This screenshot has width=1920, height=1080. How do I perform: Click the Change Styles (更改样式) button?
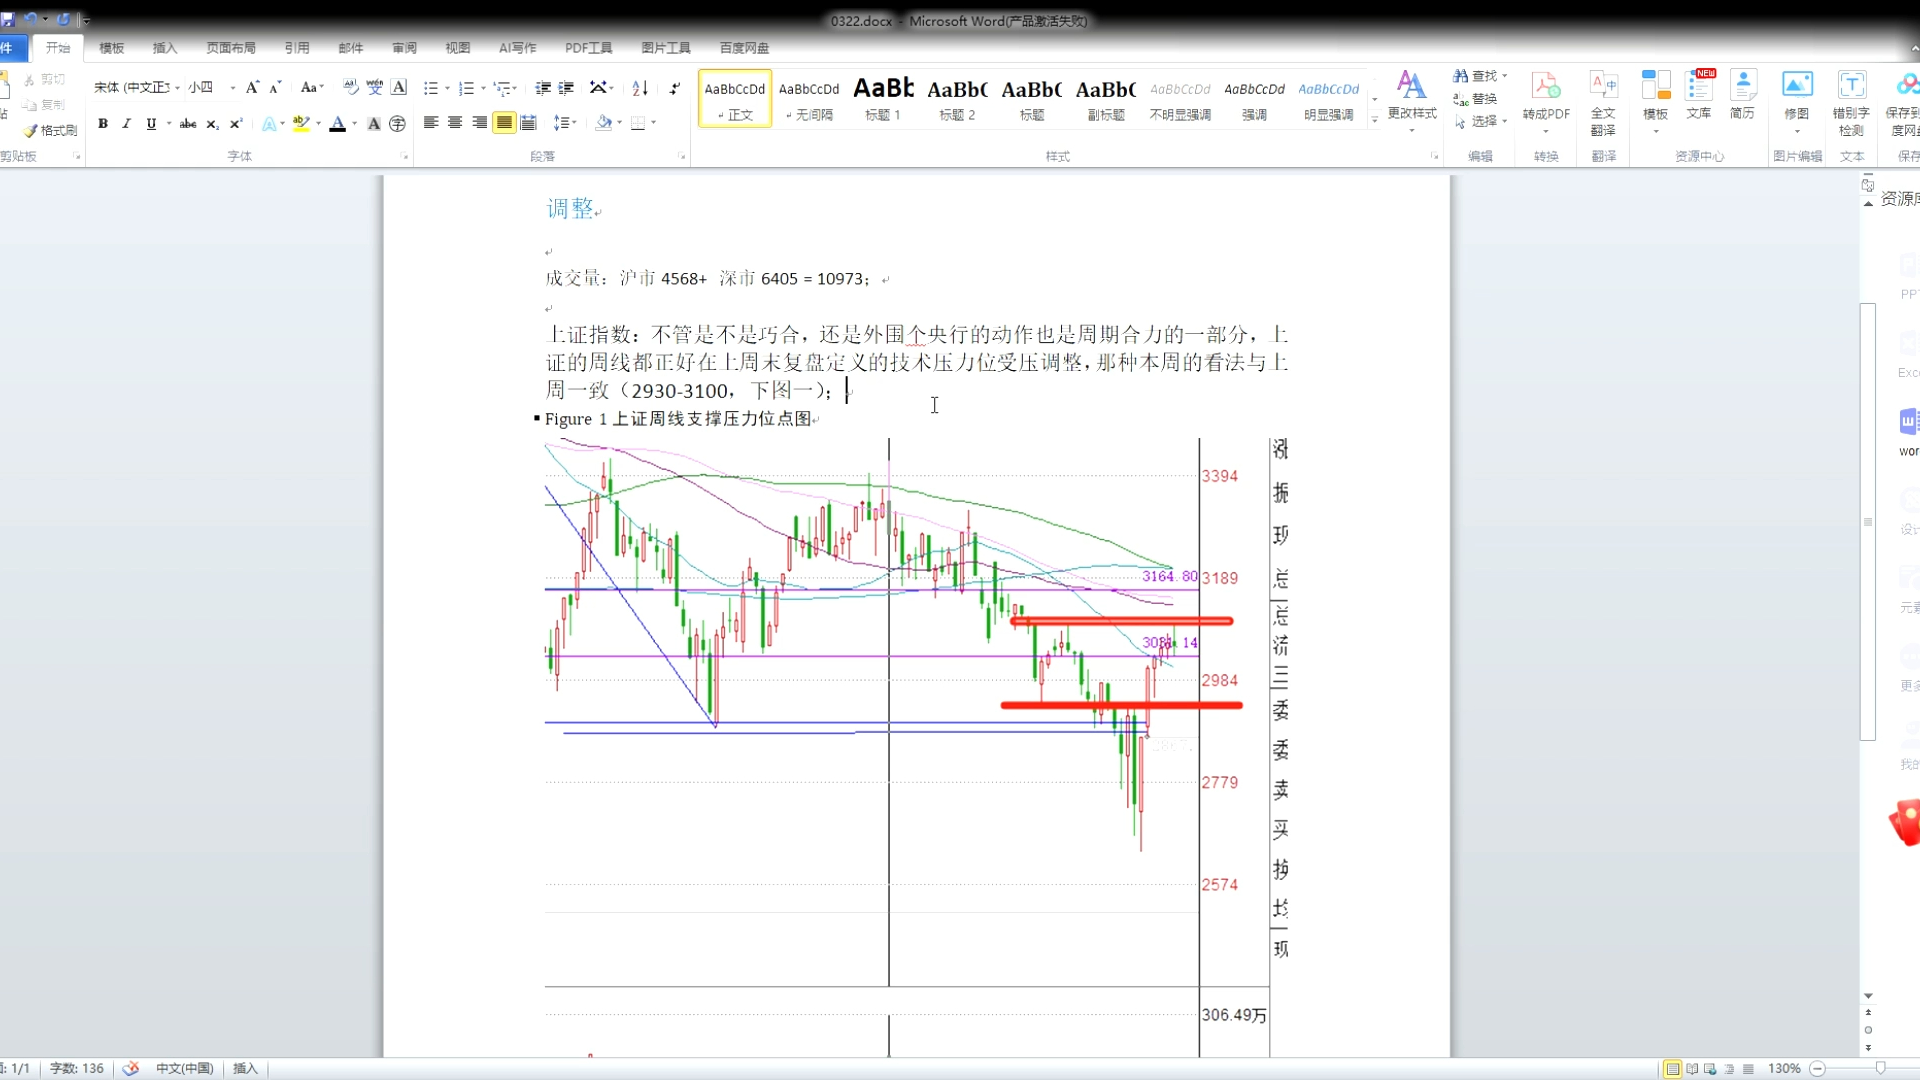(1412, 100)
